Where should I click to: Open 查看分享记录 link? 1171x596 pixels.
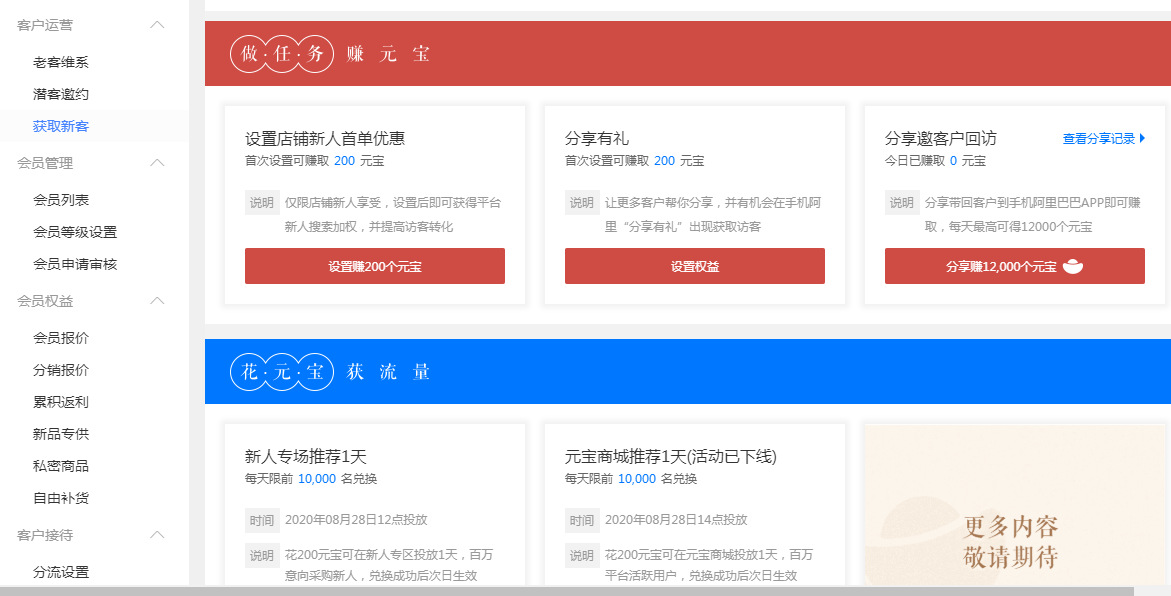click(1099, 138)
